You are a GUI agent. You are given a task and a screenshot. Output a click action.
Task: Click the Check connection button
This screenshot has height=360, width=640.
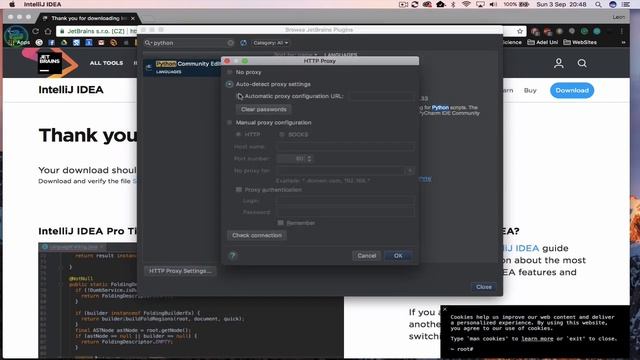257,236
